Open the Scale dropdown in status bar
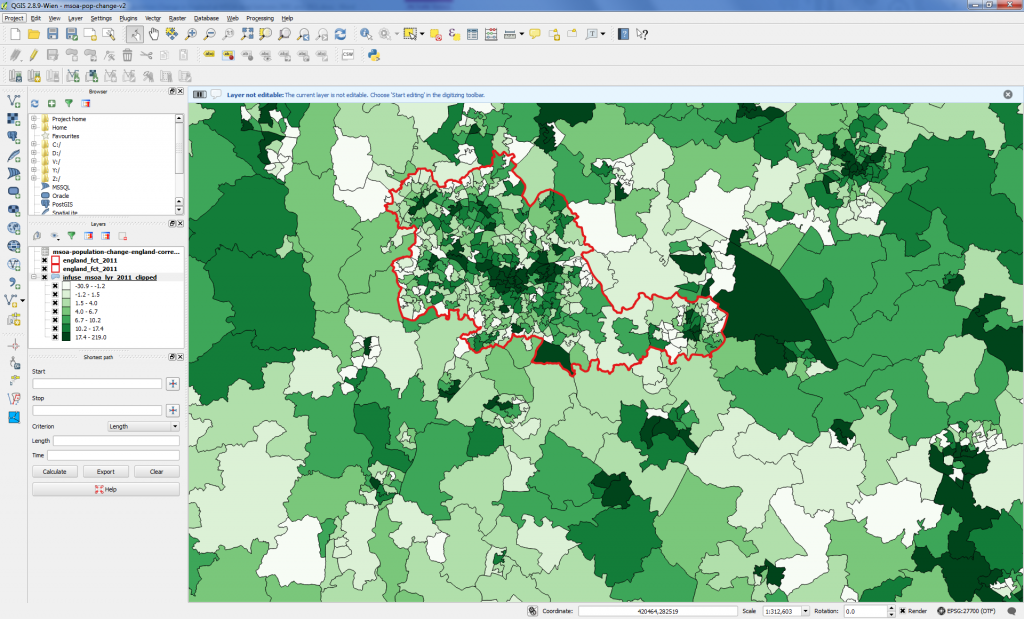The width and height of the screenshot is (1024, 619). pyautogui.click(x=805, y=611)
